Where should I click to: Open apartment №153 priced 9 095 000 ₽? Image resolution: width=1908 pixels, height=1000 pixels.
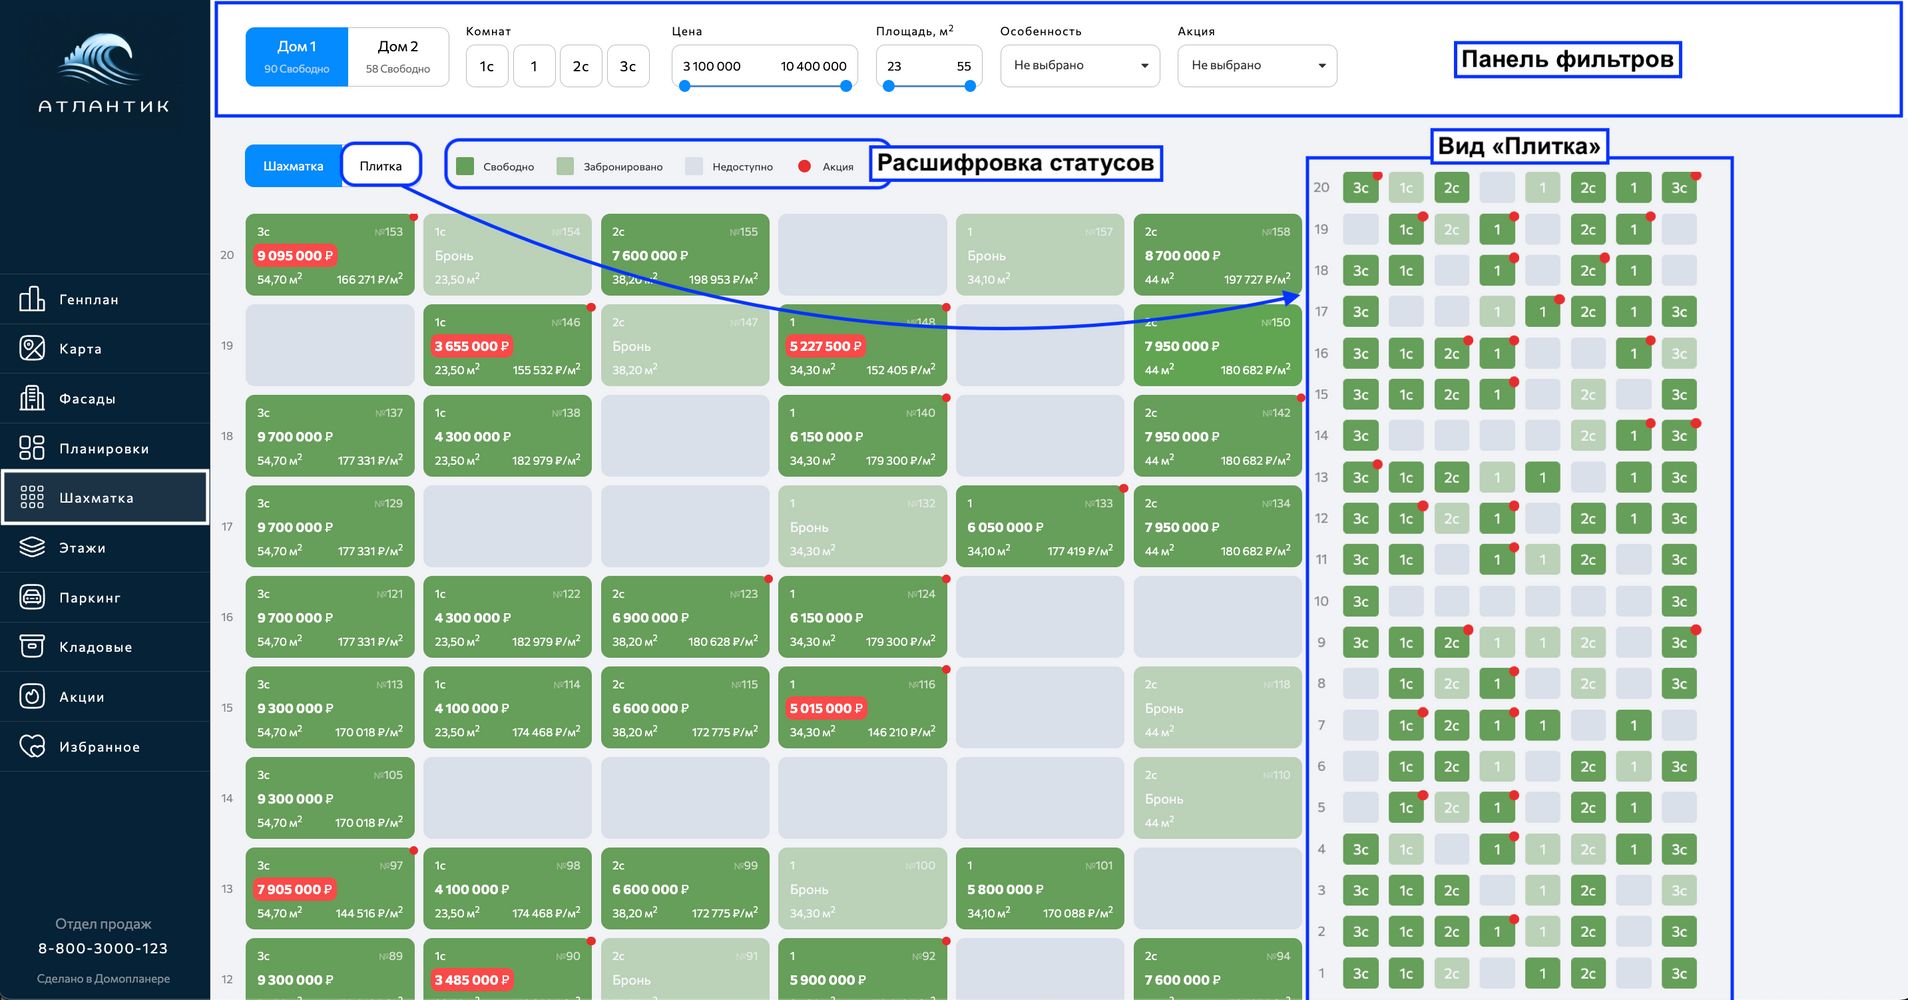coord(329,255)
